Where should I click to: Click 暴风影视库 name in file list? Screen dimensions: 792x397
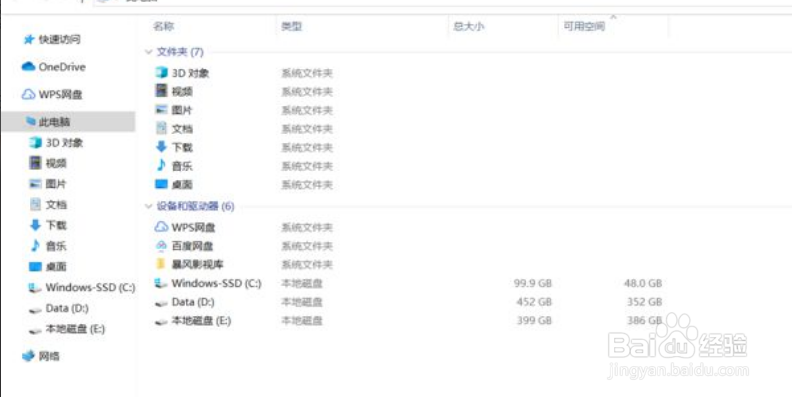coord(197,264)
